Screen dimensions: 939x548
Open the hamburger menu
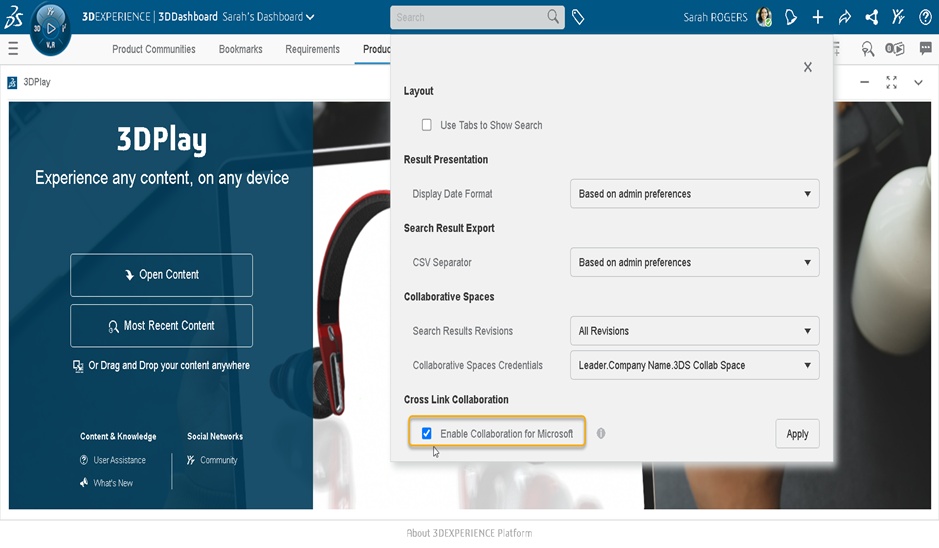click(13, 49)
